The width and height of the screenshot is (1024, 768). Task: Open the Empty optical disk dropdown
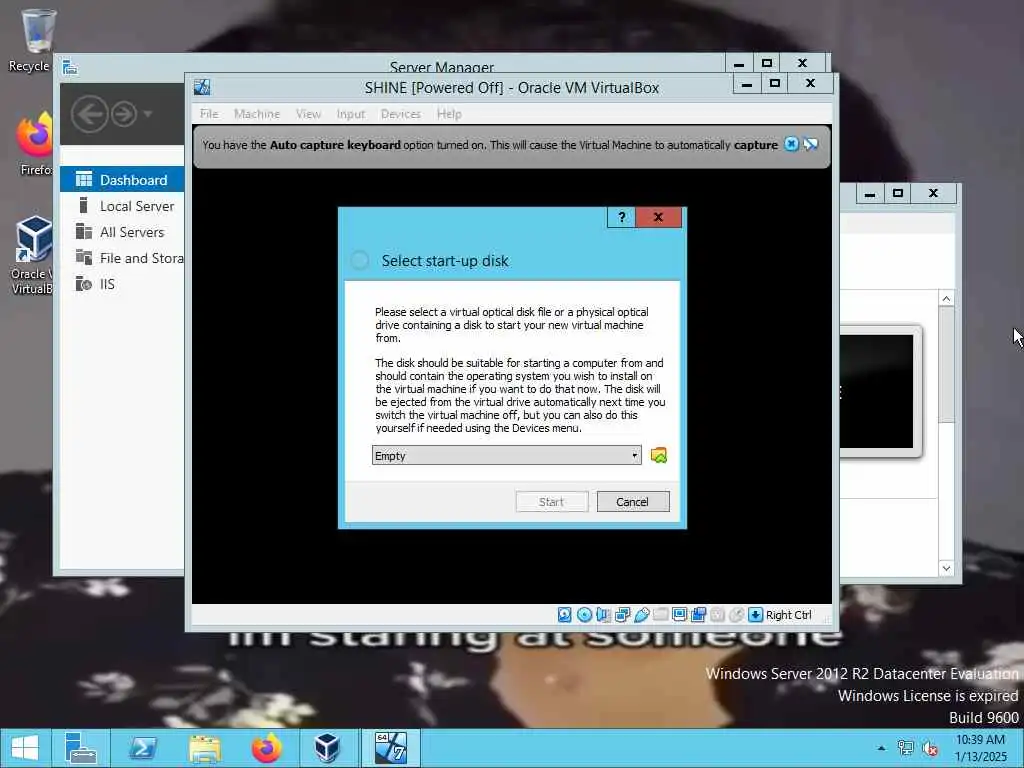pyautogui.click(x=506, y=456)
